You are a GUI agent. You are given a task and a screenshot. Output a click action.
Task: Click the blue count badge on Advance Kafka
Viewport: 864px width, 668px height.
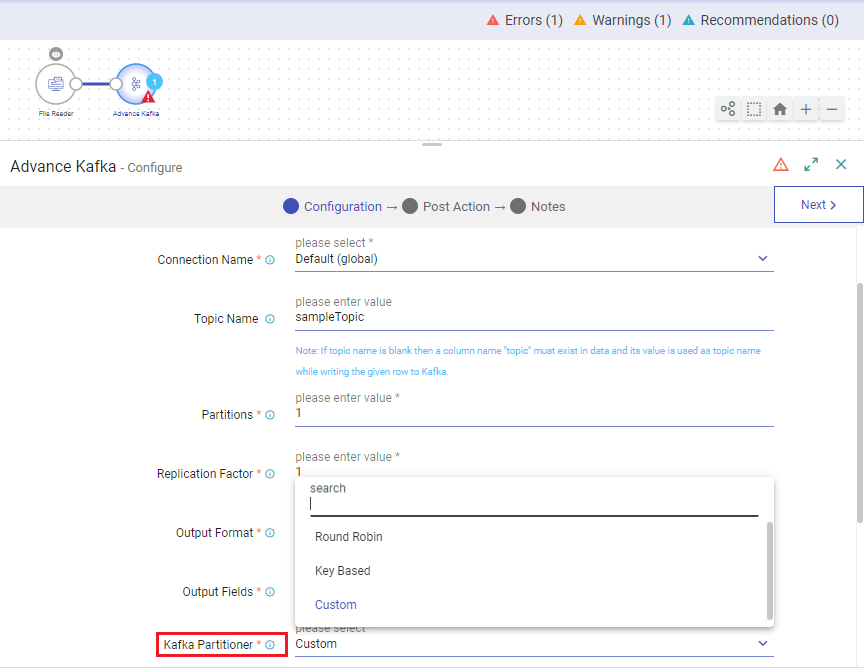tap(154, 82)
